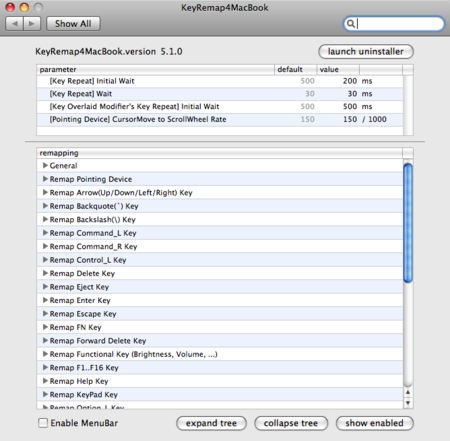Expand Remap FN Key
450x441 pixels.
pyautogui.click(x=45, y=327)
